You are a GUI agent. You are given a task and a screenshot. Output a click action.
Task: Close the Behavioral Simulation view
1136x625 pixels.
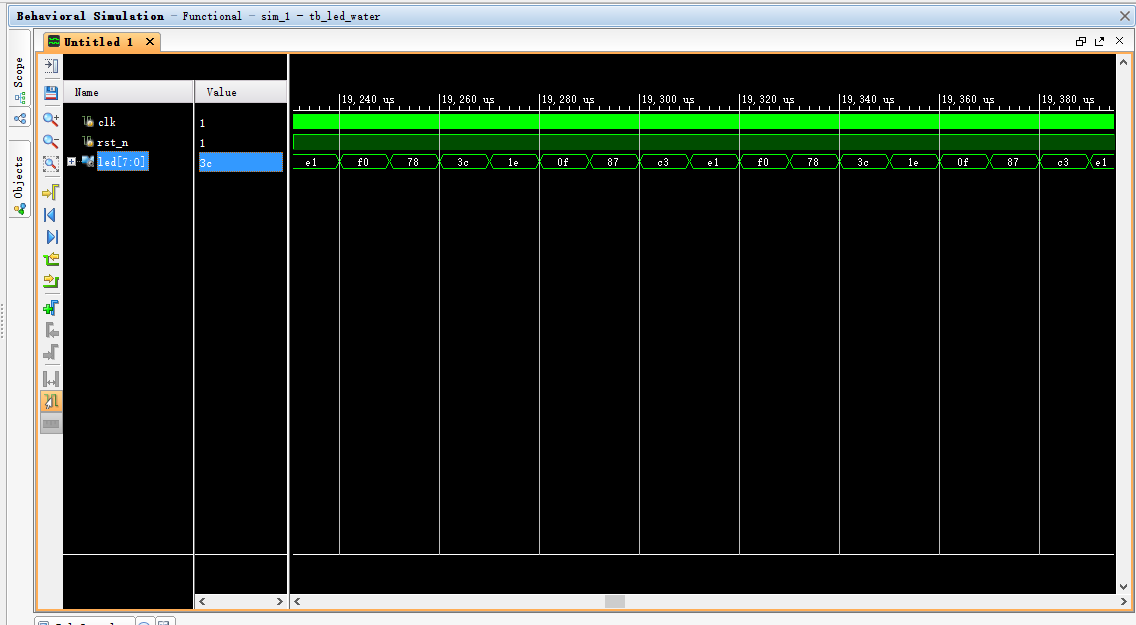point(1124,15)
